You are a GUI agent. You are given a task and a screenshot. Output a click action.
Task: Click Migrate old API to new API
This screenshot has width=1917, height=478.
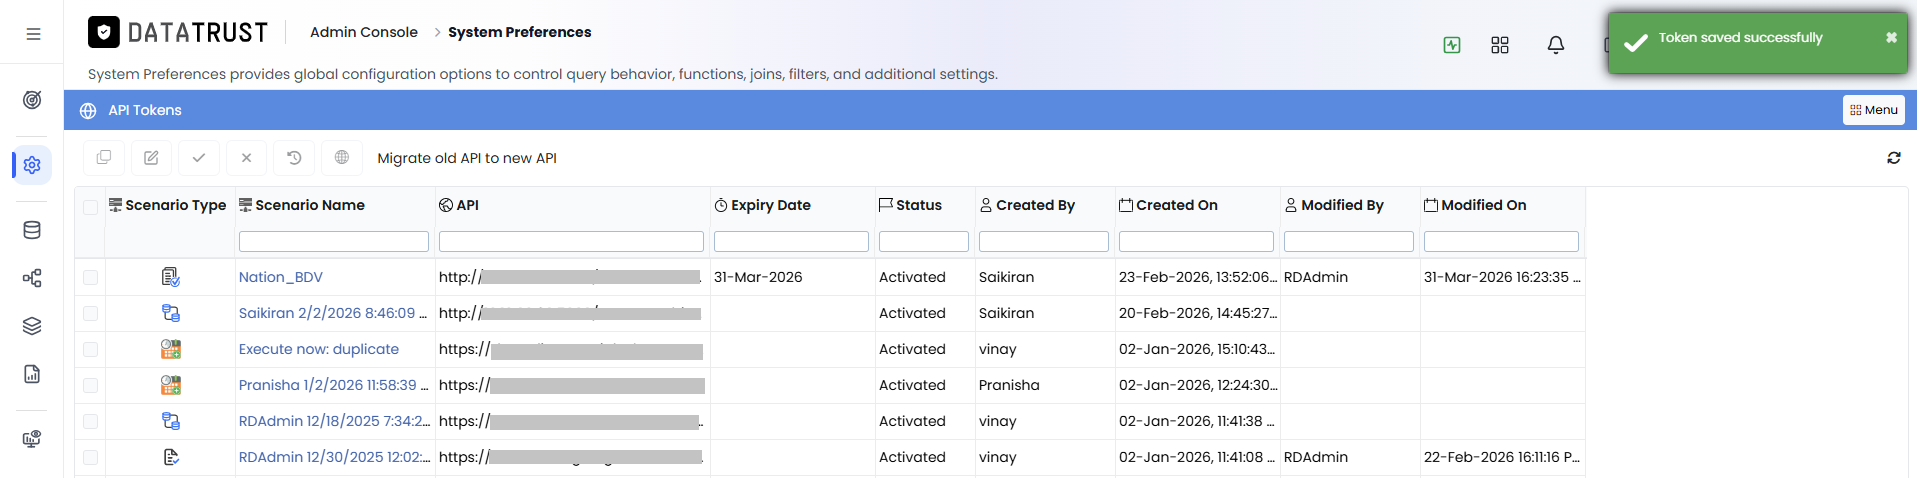[467, 158]
